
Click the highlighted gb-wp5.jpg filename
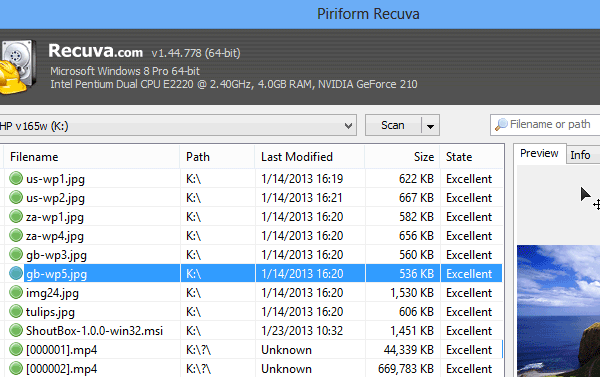tap(56, 274)
